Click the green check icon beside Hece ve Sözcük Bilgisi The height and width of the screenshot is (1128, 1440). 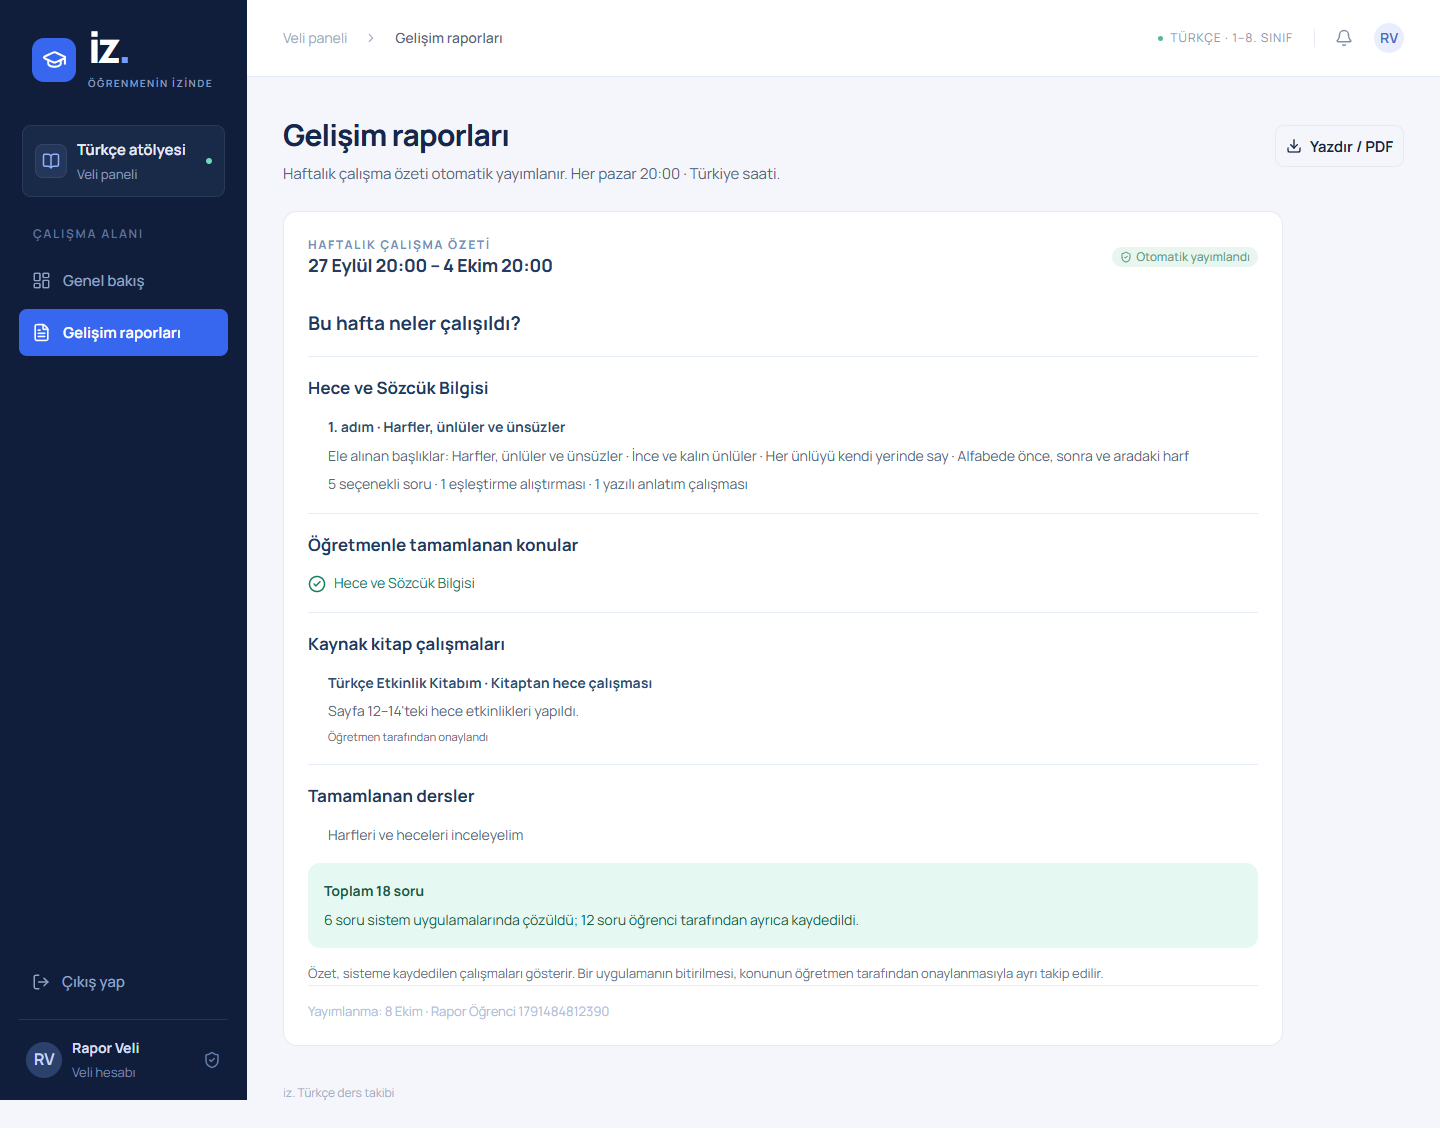coord(317,584)
